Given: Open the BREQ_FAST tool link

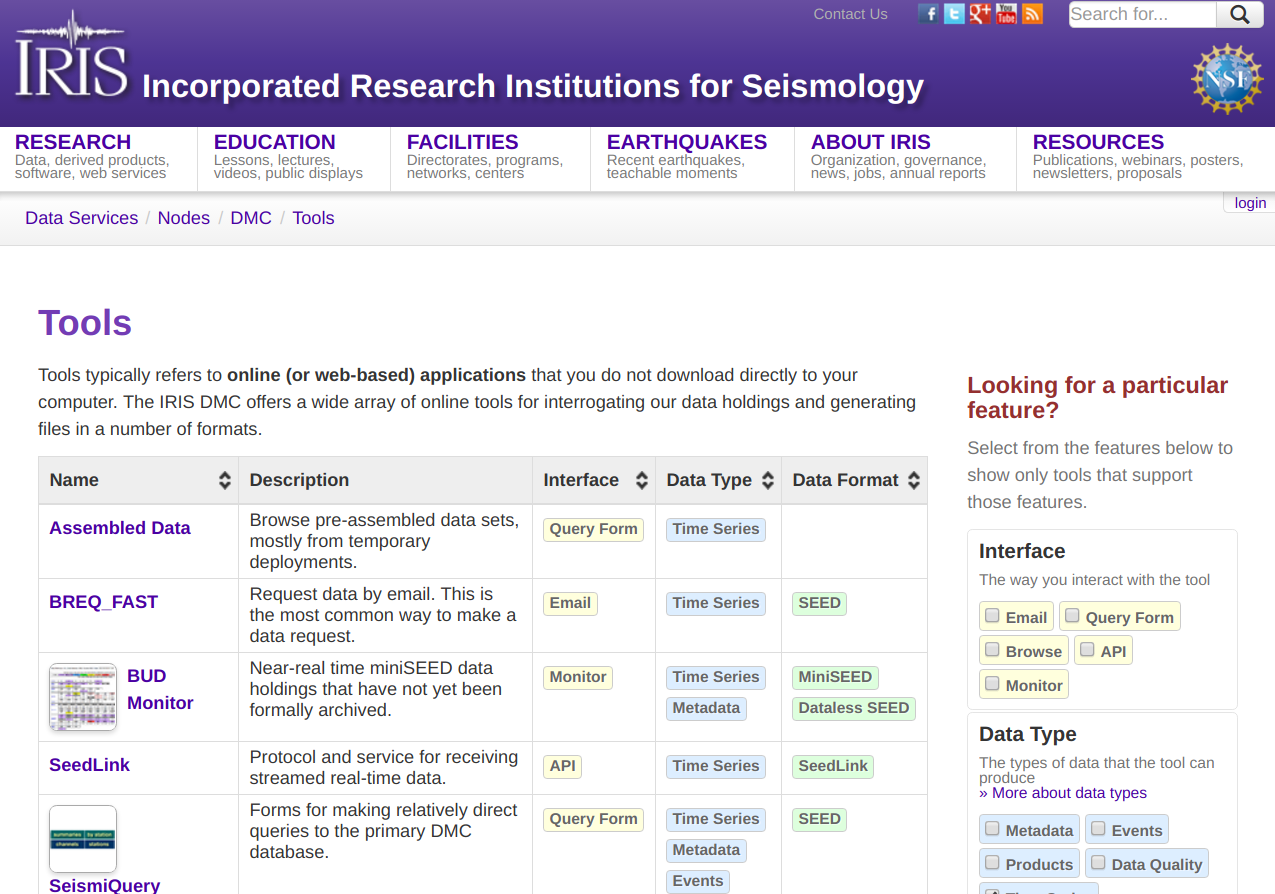Looking at the screenshot, I should coord(104,602).
